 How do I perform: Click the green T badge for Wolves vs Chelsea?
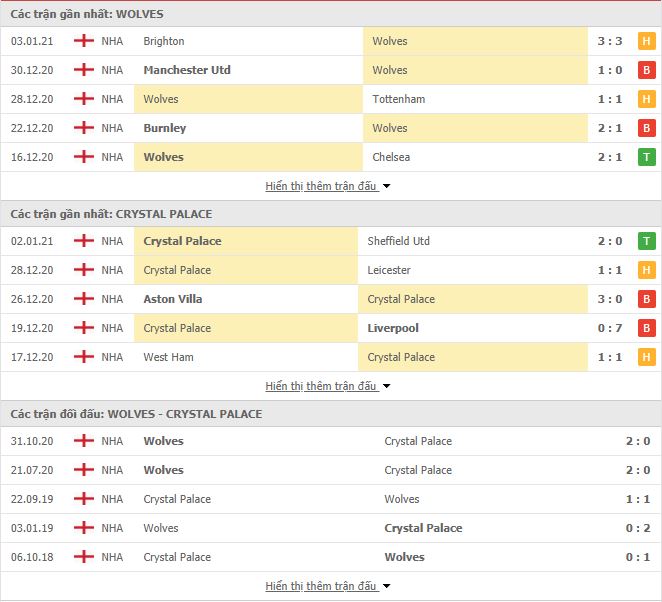(646, 157)
